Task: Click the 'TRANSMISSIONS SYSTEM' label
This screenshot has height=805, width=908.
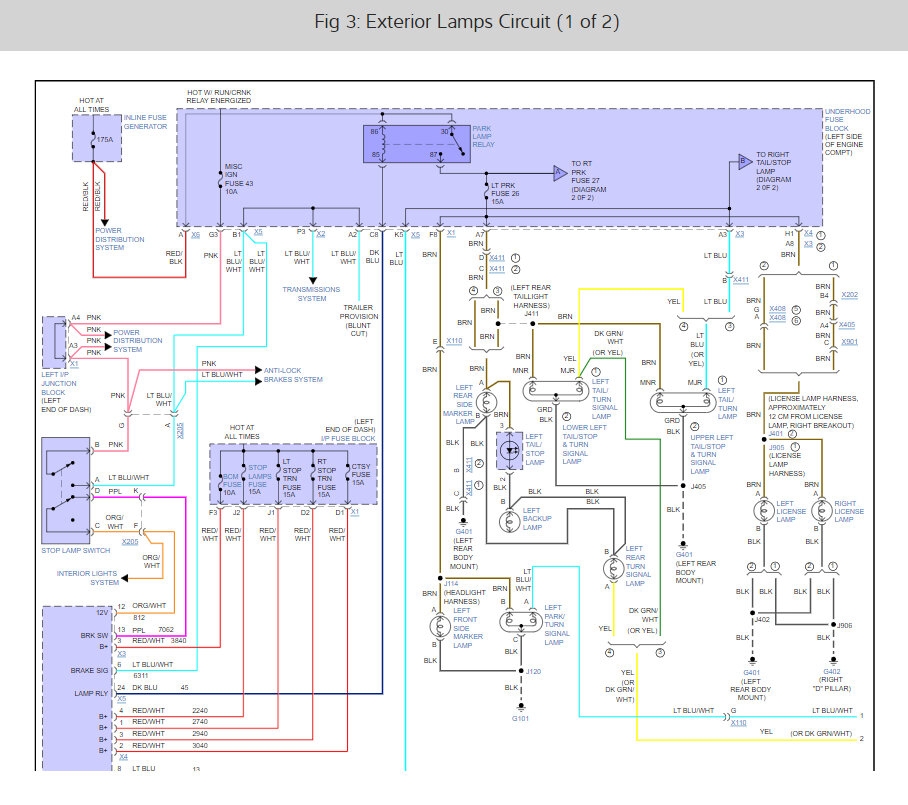Action: [312, 294]
